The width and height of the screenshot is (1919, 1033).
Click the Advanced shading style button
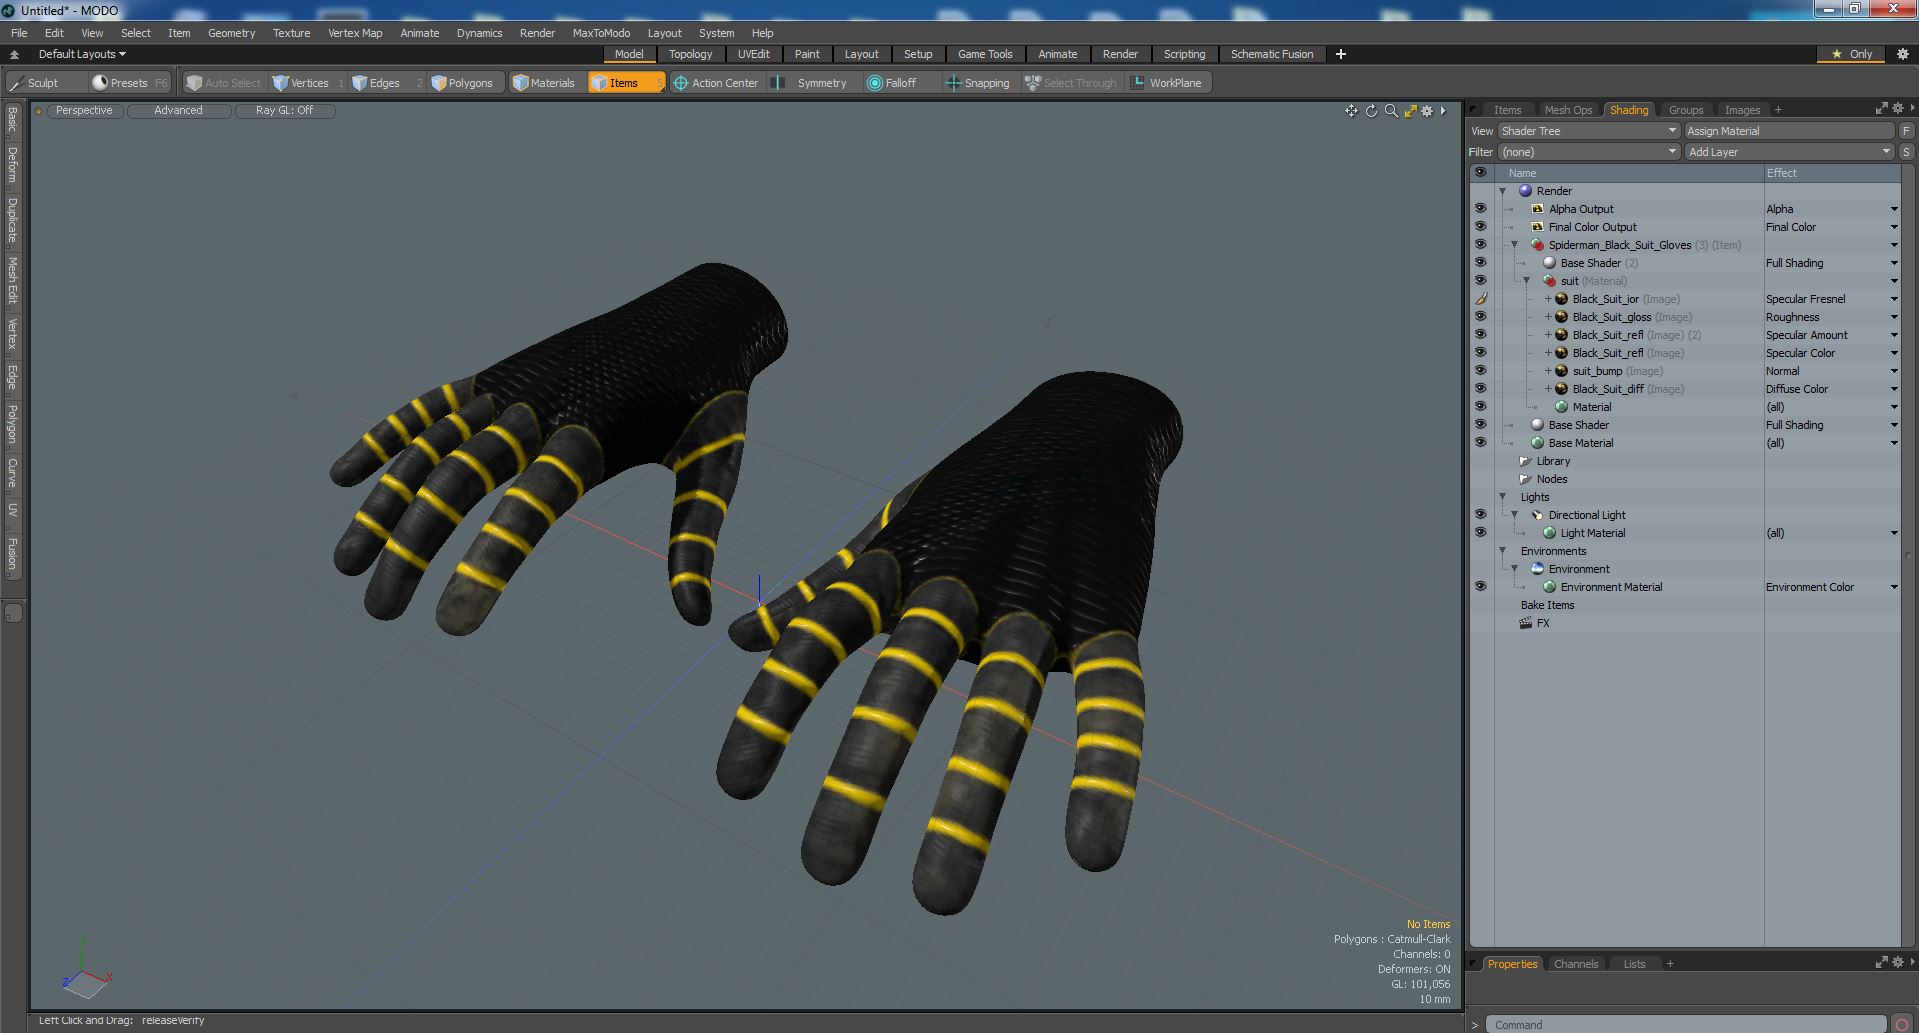tap(178, 111)
